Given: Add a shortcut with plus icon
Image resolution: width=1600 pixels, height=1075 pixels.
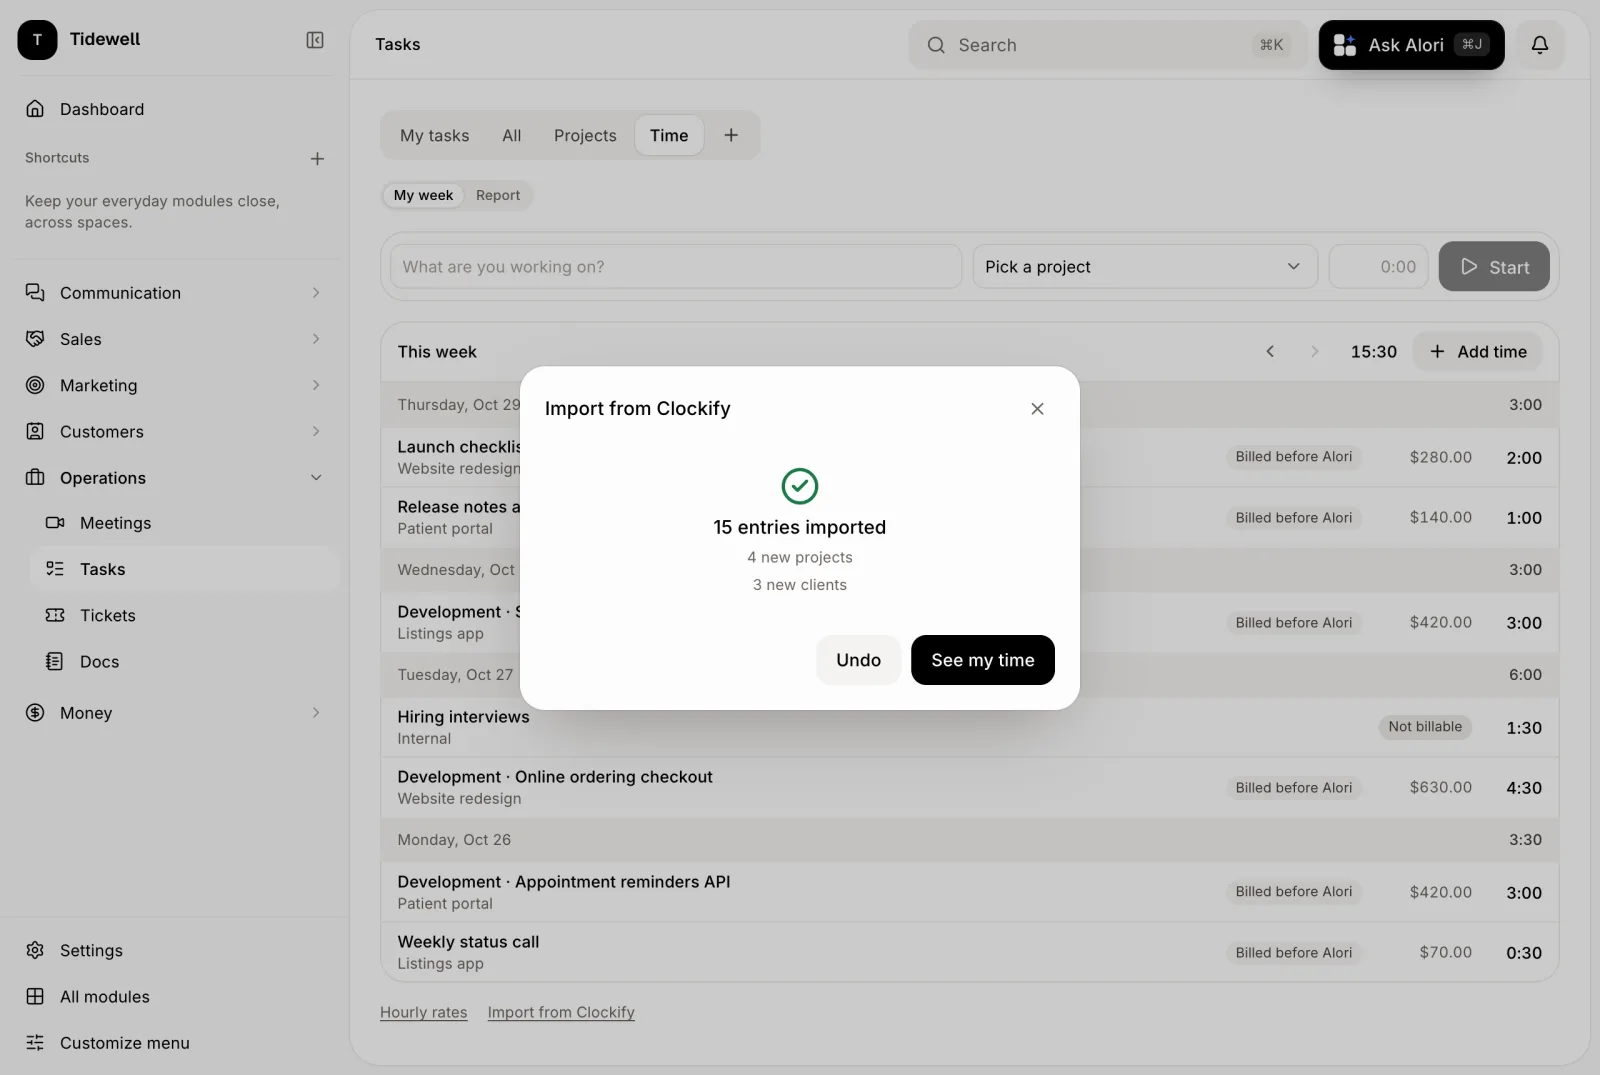Looking at the screenshot, I should coord(317,159).
